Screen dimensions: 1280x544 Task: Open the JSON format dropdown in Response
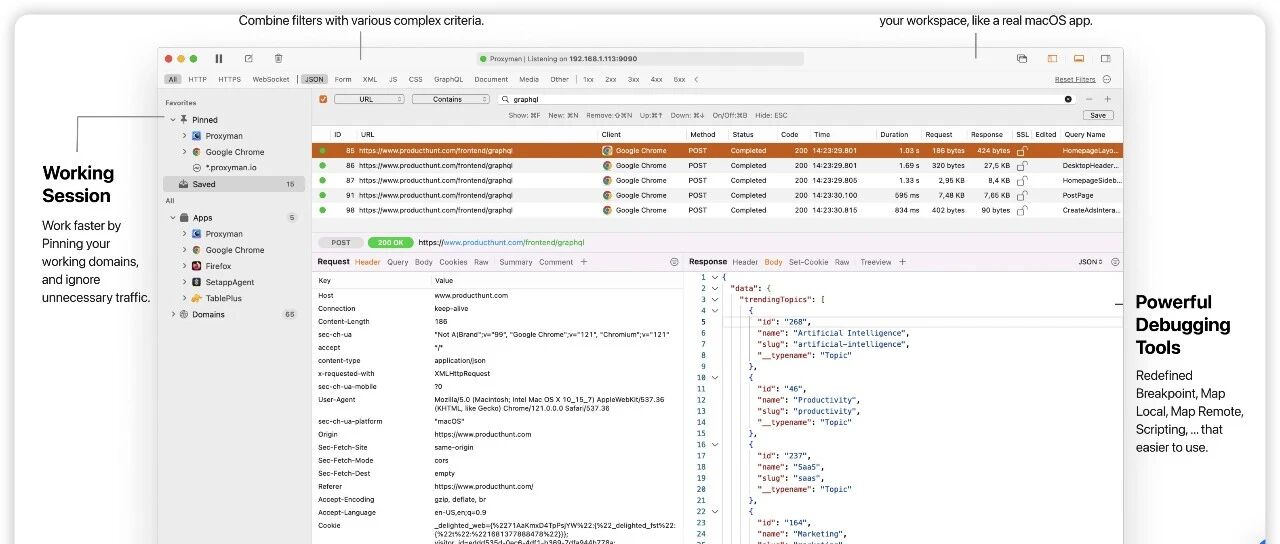[1090, 262]
